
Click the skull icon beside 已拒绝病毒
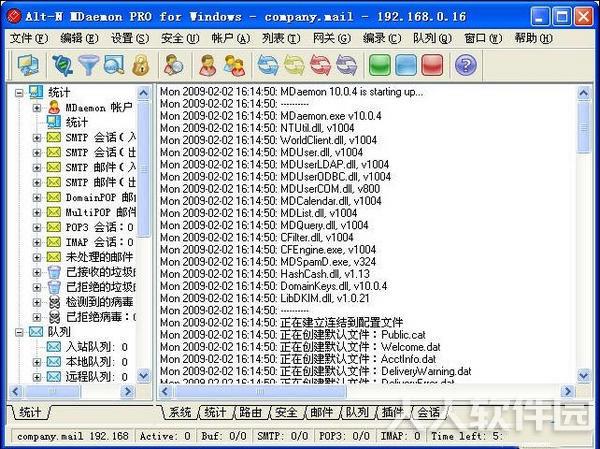point(54,317)
